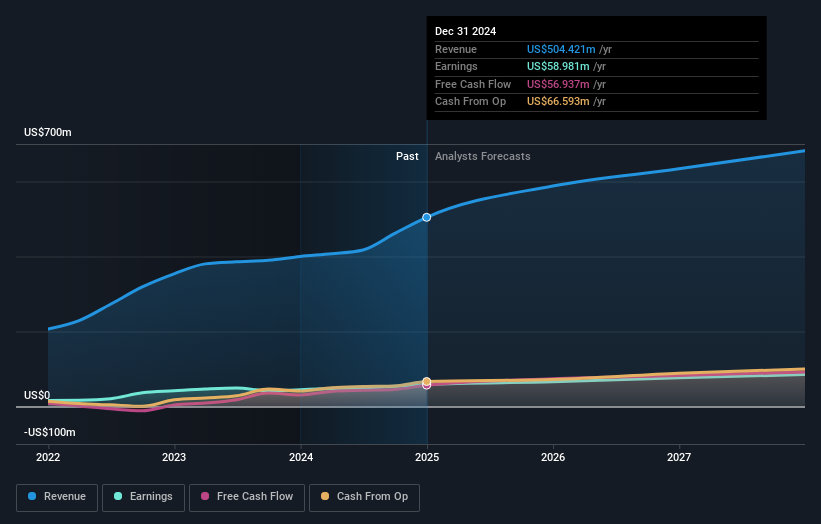Image resolution: width=821 pixels, height=524 pixels.
Task: Toggle the Earnings series in the legend
Action: point(143,497)
